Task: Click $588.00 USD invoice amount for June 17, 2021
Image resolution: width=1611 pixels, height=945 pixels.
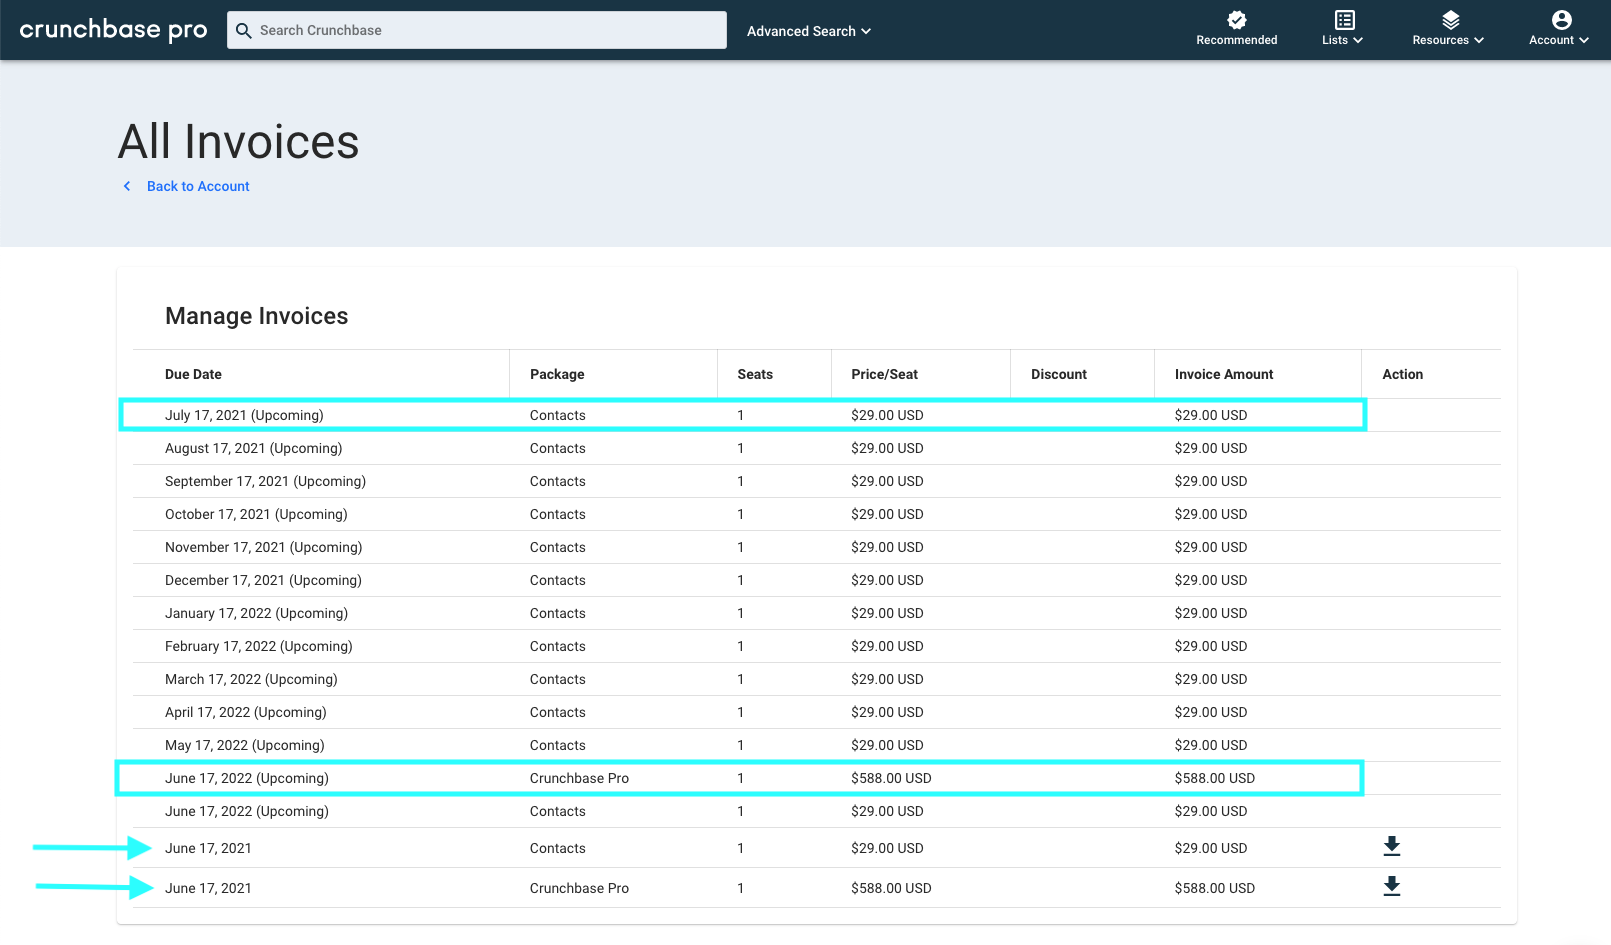Action: click(x=1215, y=888)
